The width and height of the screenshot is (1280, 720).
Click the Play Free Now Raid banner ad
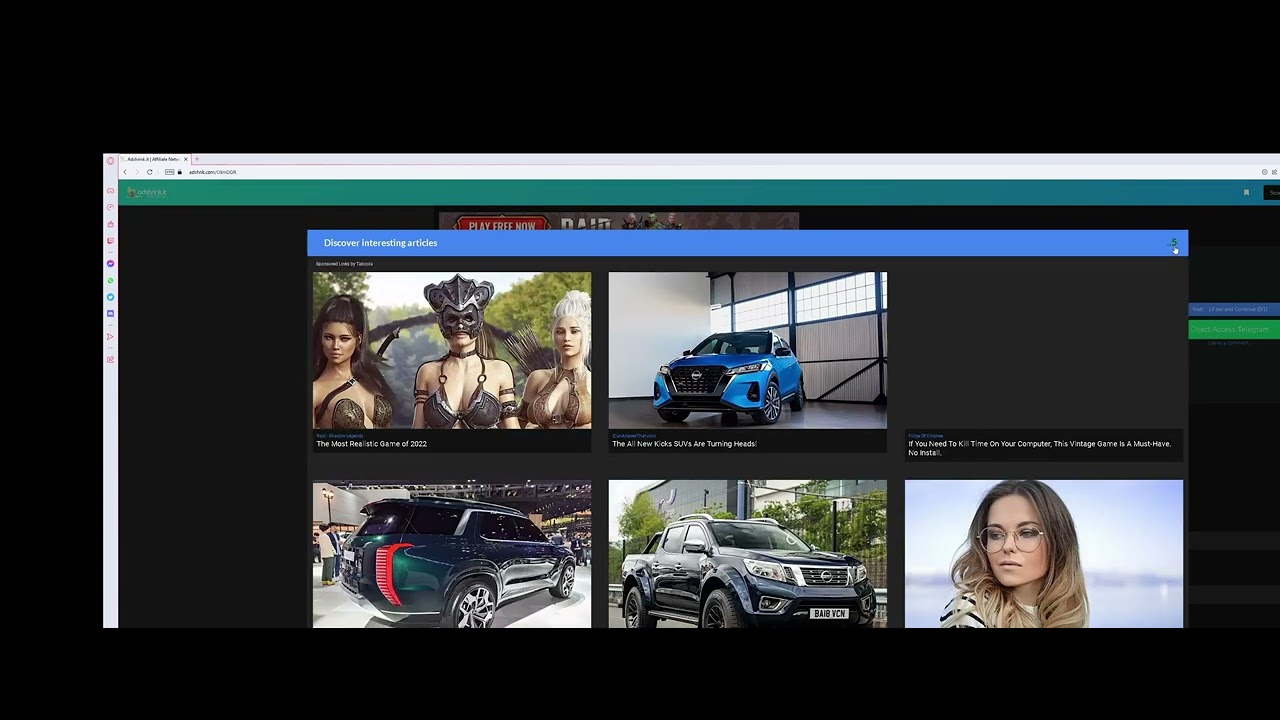[619, 222]
